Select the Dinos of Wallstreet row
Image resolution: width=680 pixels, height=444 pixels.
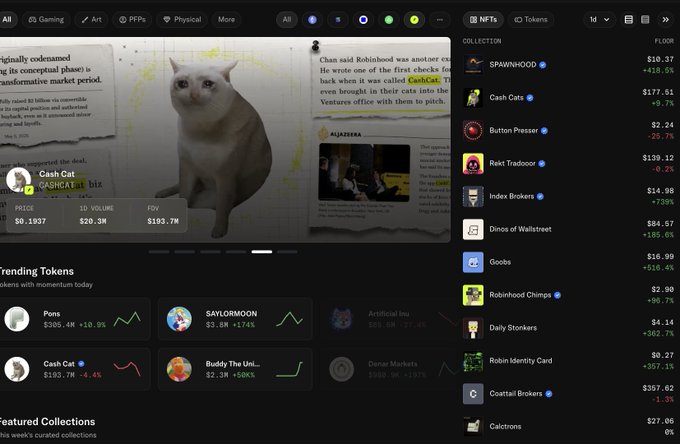tap(568, 229)
